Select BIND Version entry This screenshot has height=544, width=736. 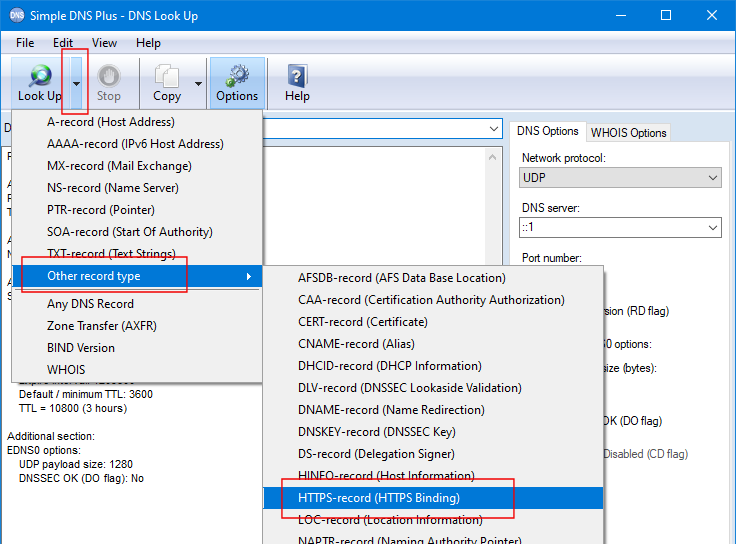coord(137,348)
